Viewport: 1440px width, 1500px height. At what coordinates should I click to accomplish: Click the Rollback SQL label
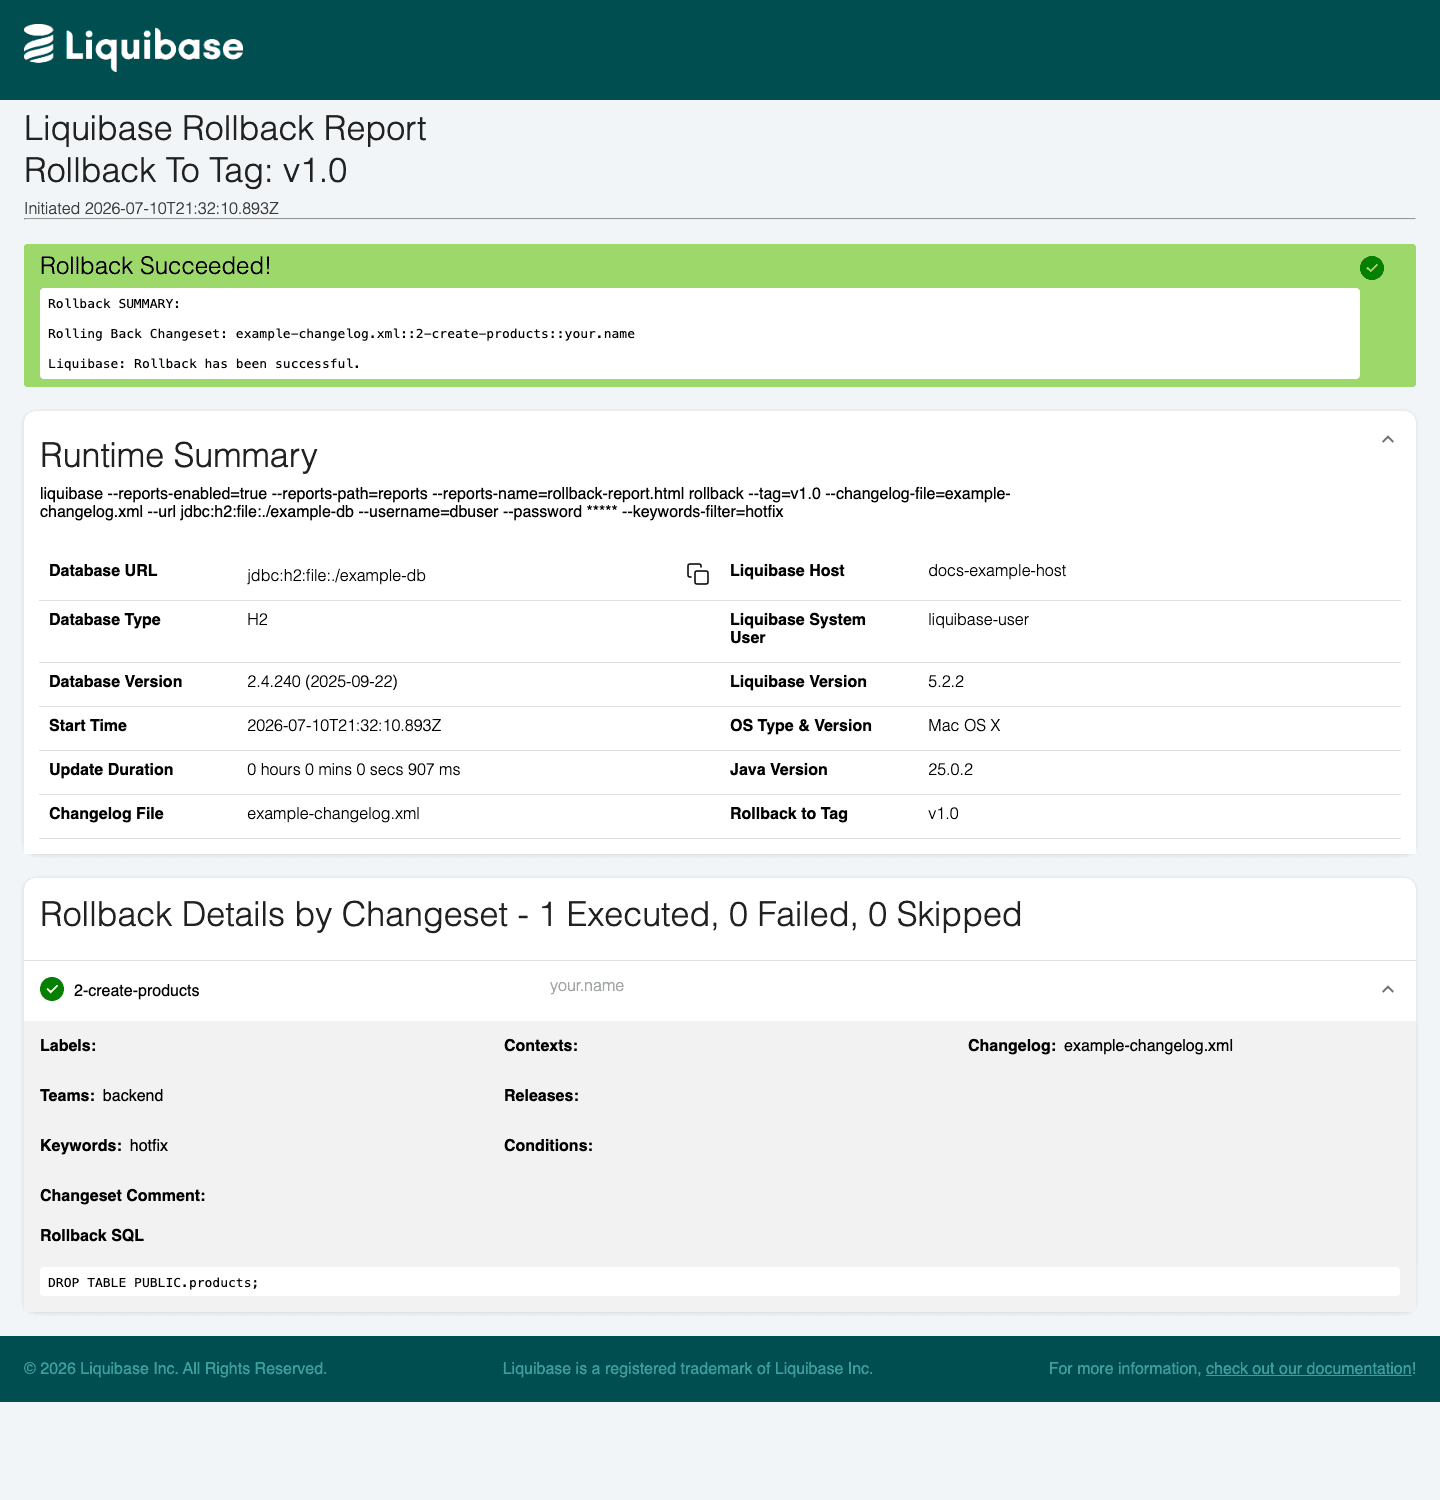[x=92, y=1236]
